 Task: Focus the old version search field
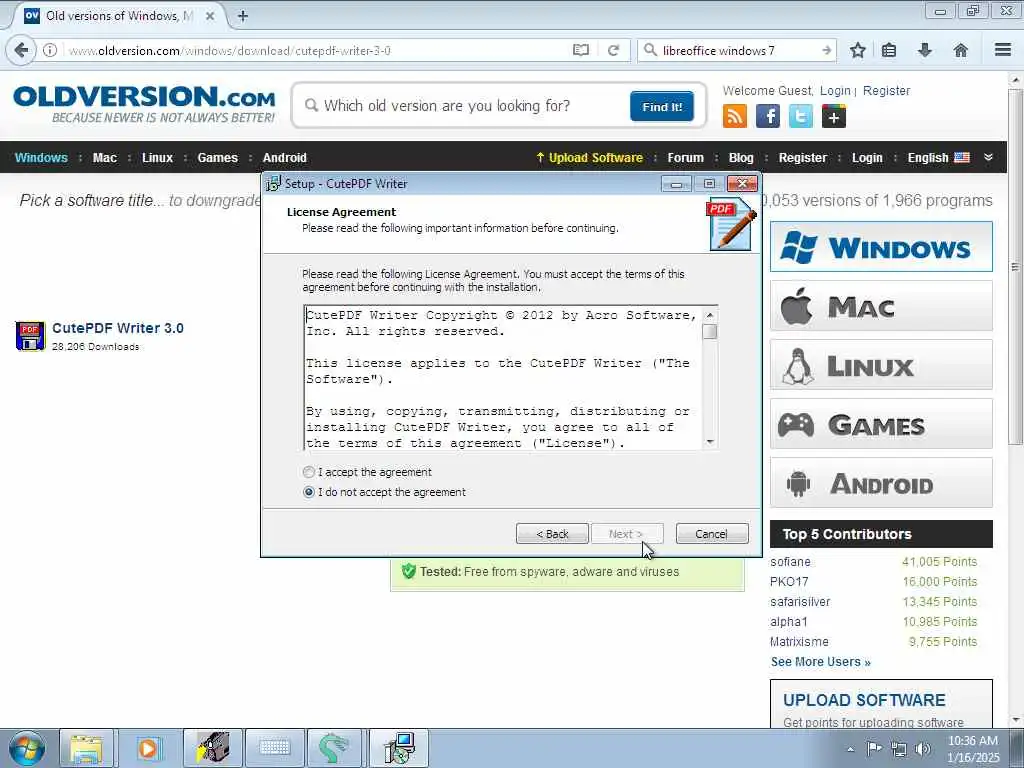464,106
